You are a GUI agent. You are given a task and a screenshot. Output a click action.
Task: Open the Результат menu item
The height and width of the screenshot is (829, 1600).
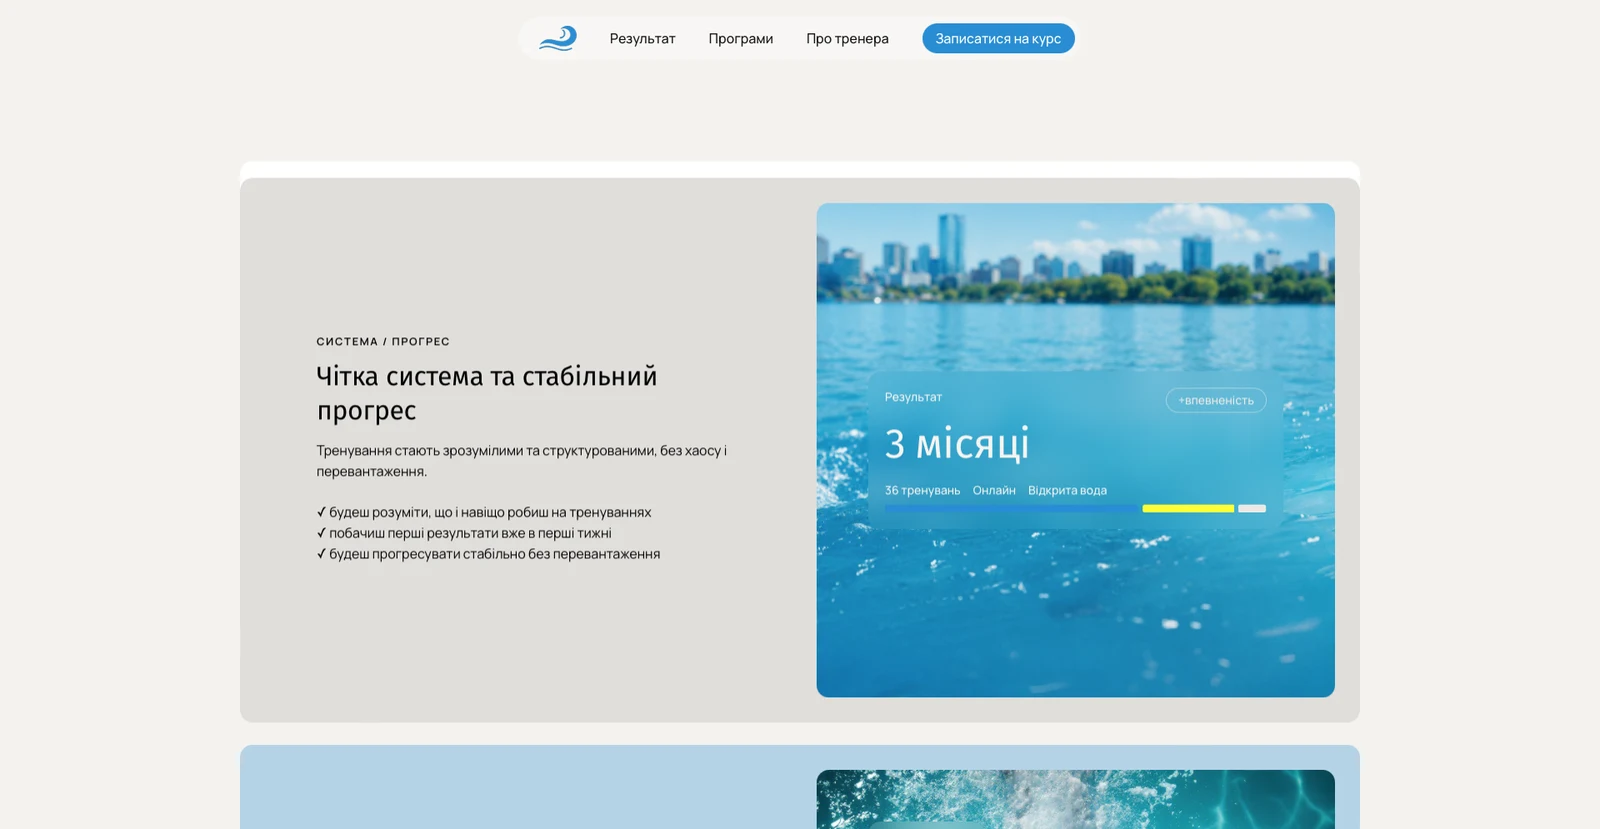642,39
